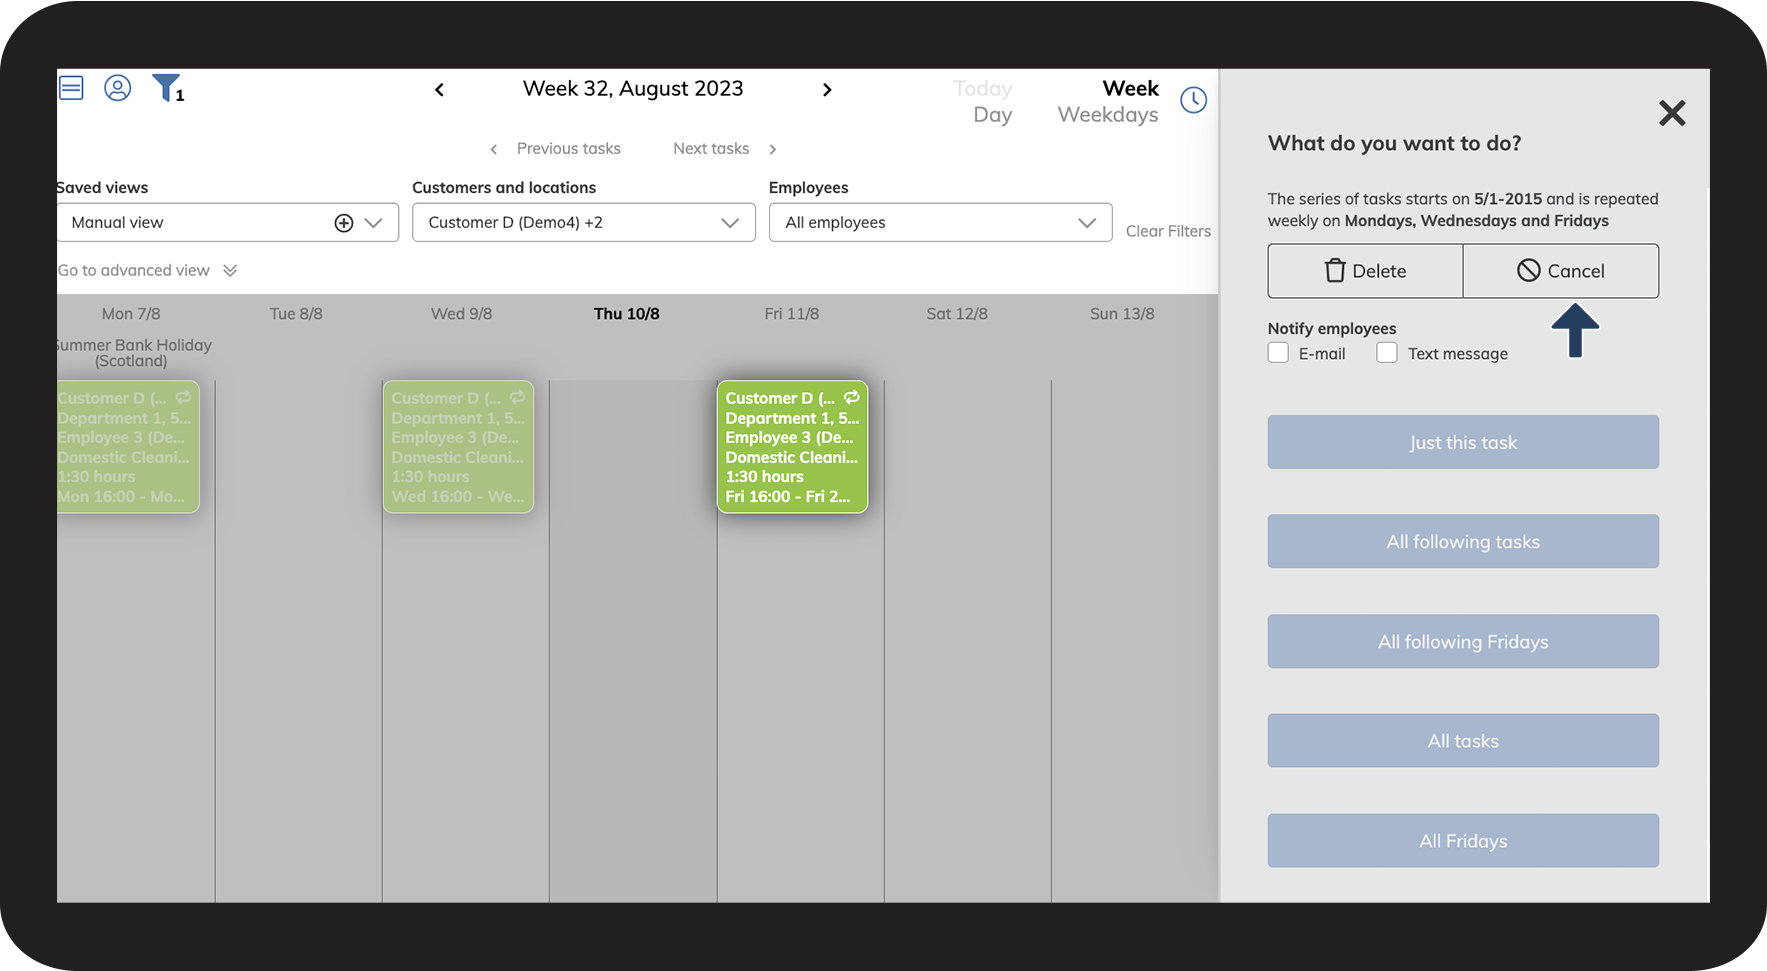Click Wed 9/8 column header
The width and height of the screenshot is (1767, 971).
point(462,314)
